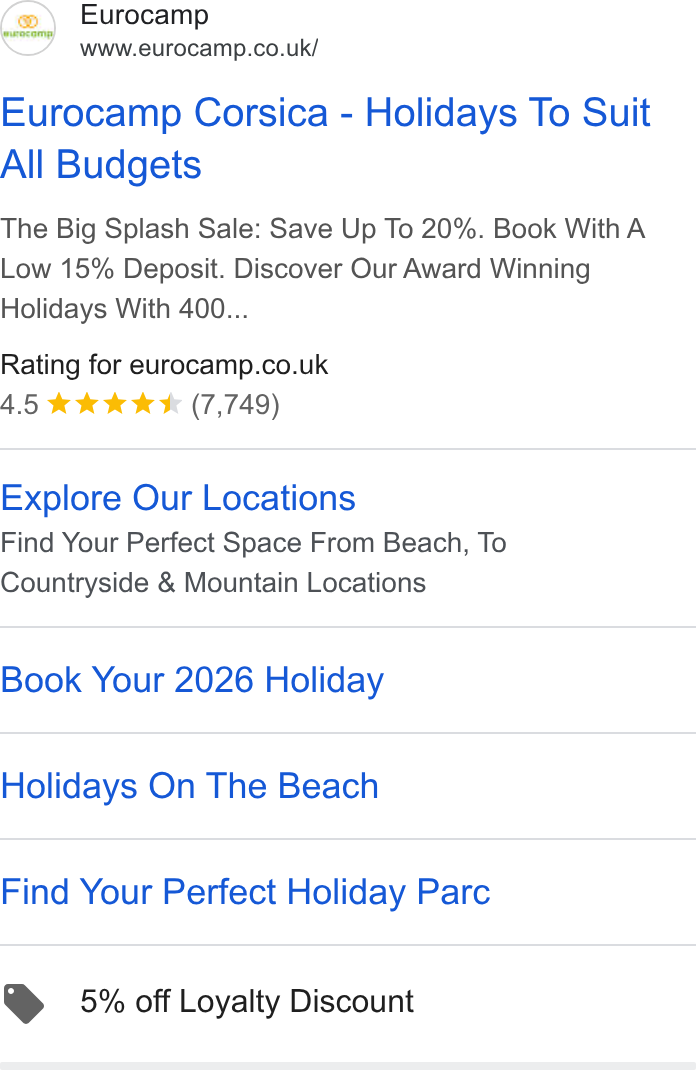The image size is (696, 1070).
Task: Click the Eurocamp round logo icon
Action: 27,28
